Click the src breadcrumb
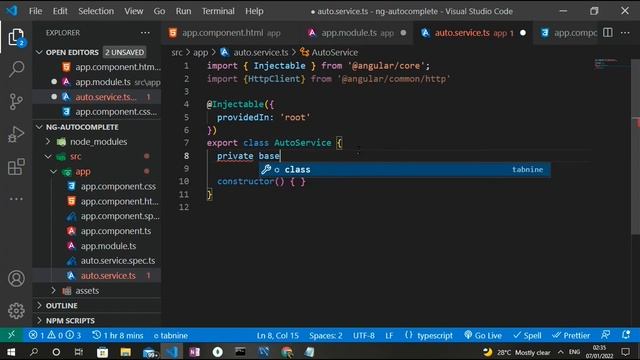This screenshot has height=360, width=640. tap(177, 52)
